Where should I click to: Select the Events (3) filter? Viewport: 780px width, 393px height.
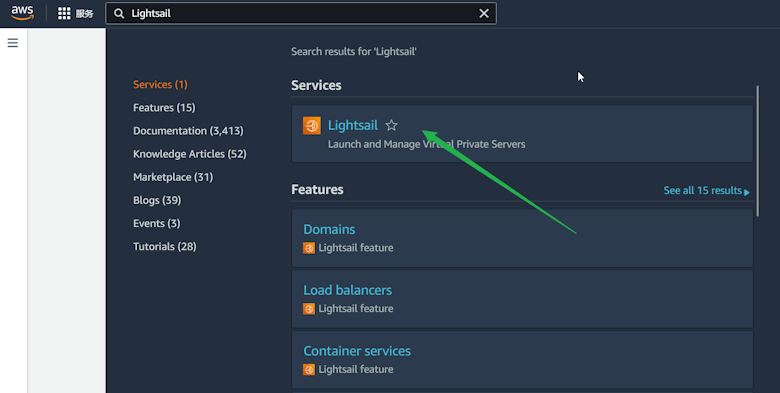point(156,223)
